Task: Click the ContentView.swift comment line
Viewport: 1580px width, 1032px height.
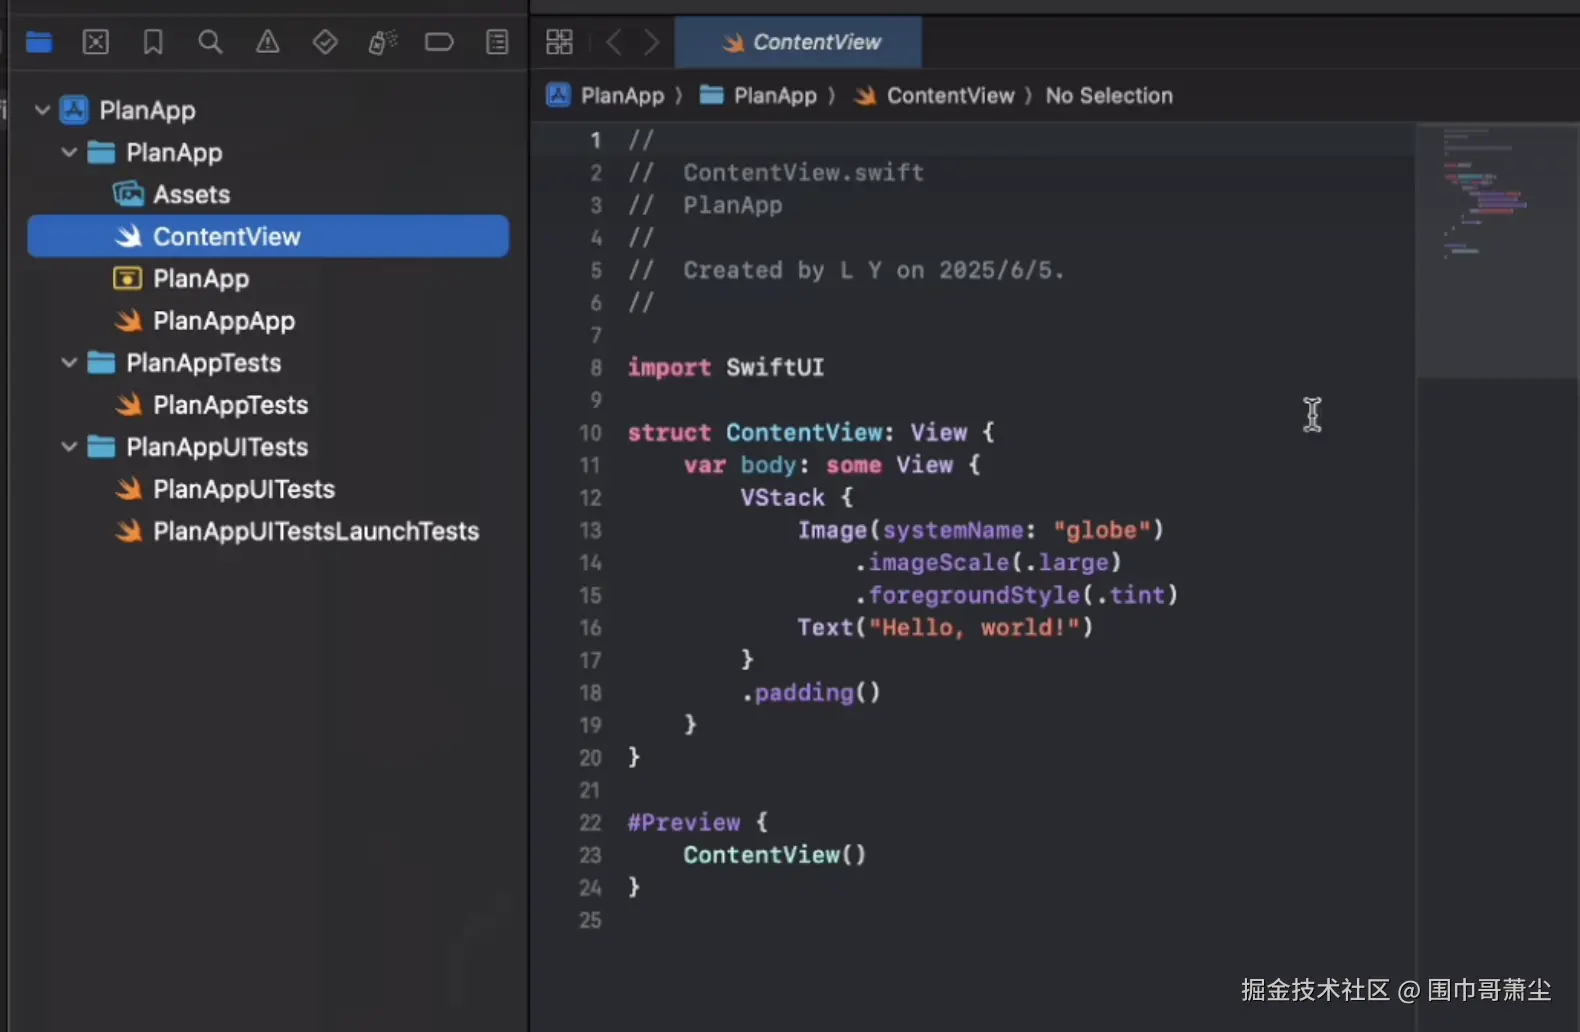Action: coord(776,173)
